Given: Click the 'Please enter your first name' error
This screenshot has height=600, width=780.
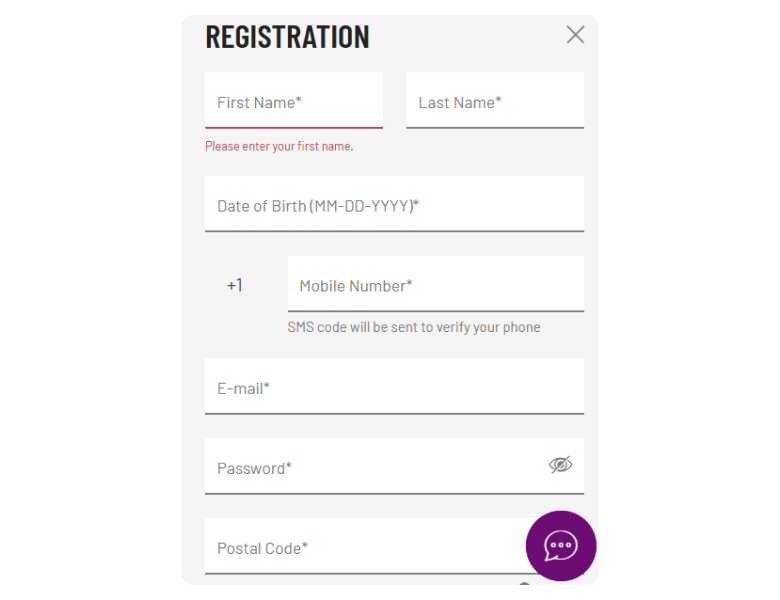Looking at the screenshot, I should click(279, 146).
